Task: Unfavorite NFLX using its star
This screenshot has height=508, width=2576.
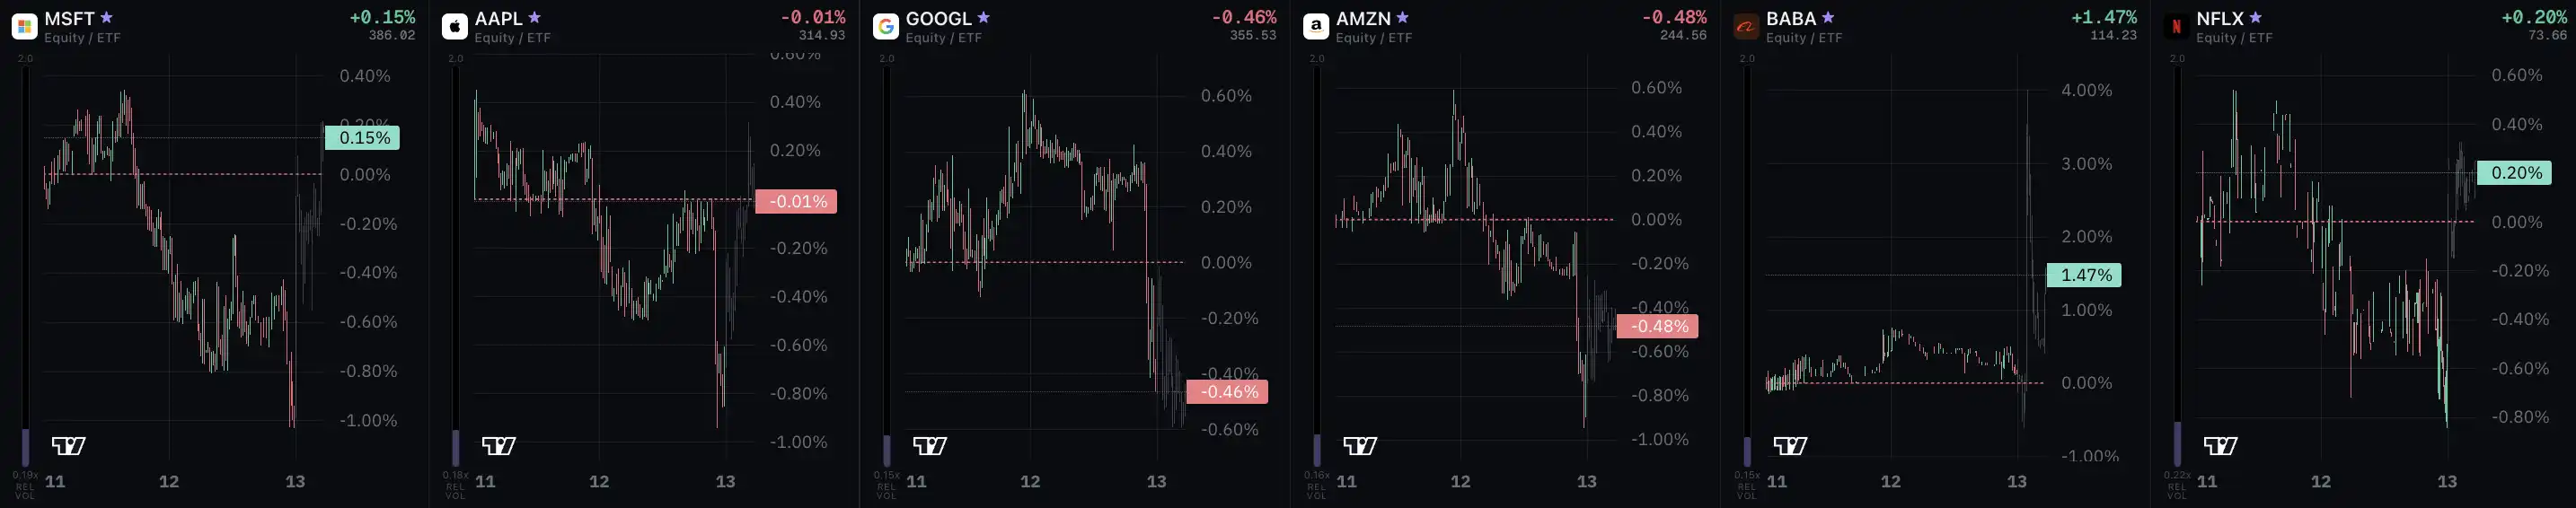Action: 2255,18
